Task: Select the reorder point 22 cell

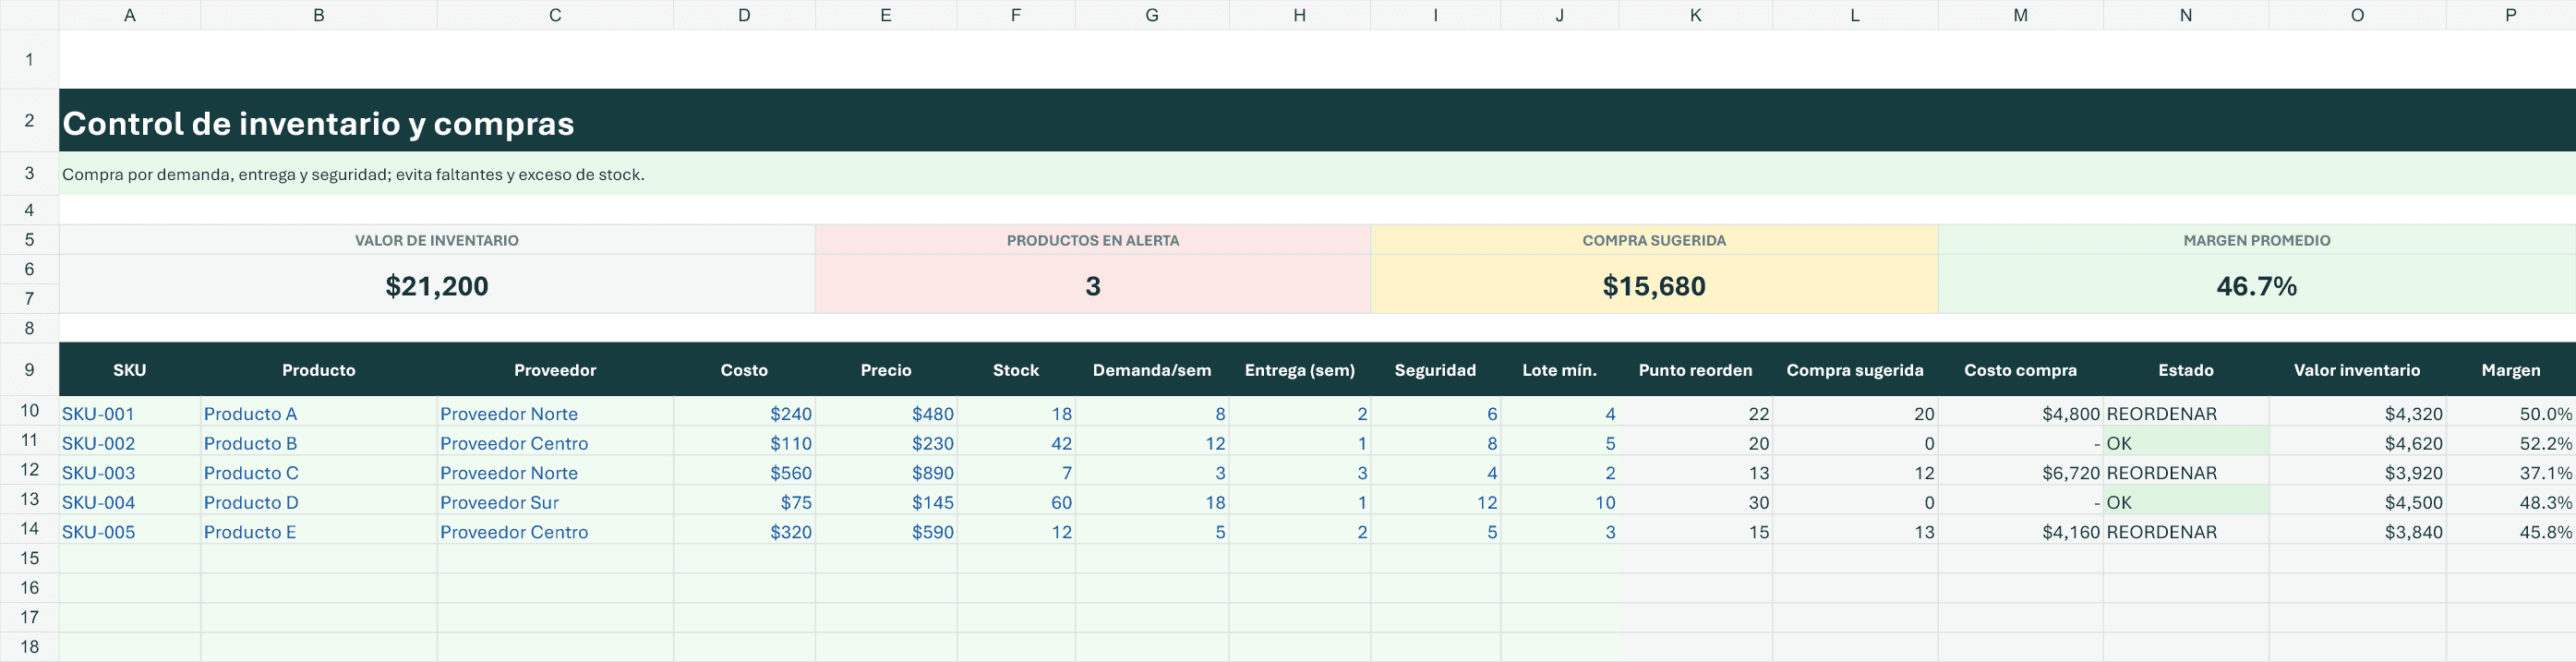Action: pos(1695,413)
